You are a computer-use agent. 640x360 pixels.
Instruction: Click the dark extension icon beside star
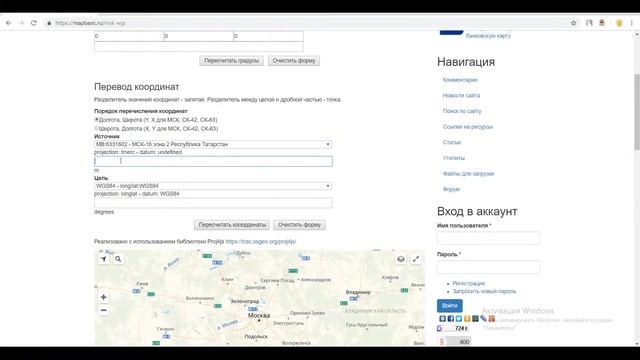tap(589, 23)
